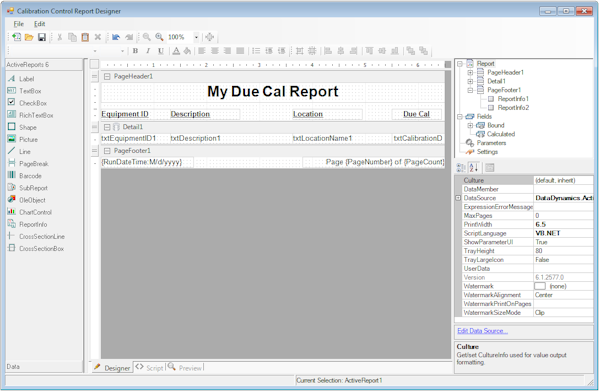Set font color with A icon
The width and height of the screenshot is (600, 392).
(x=176, y=51)
